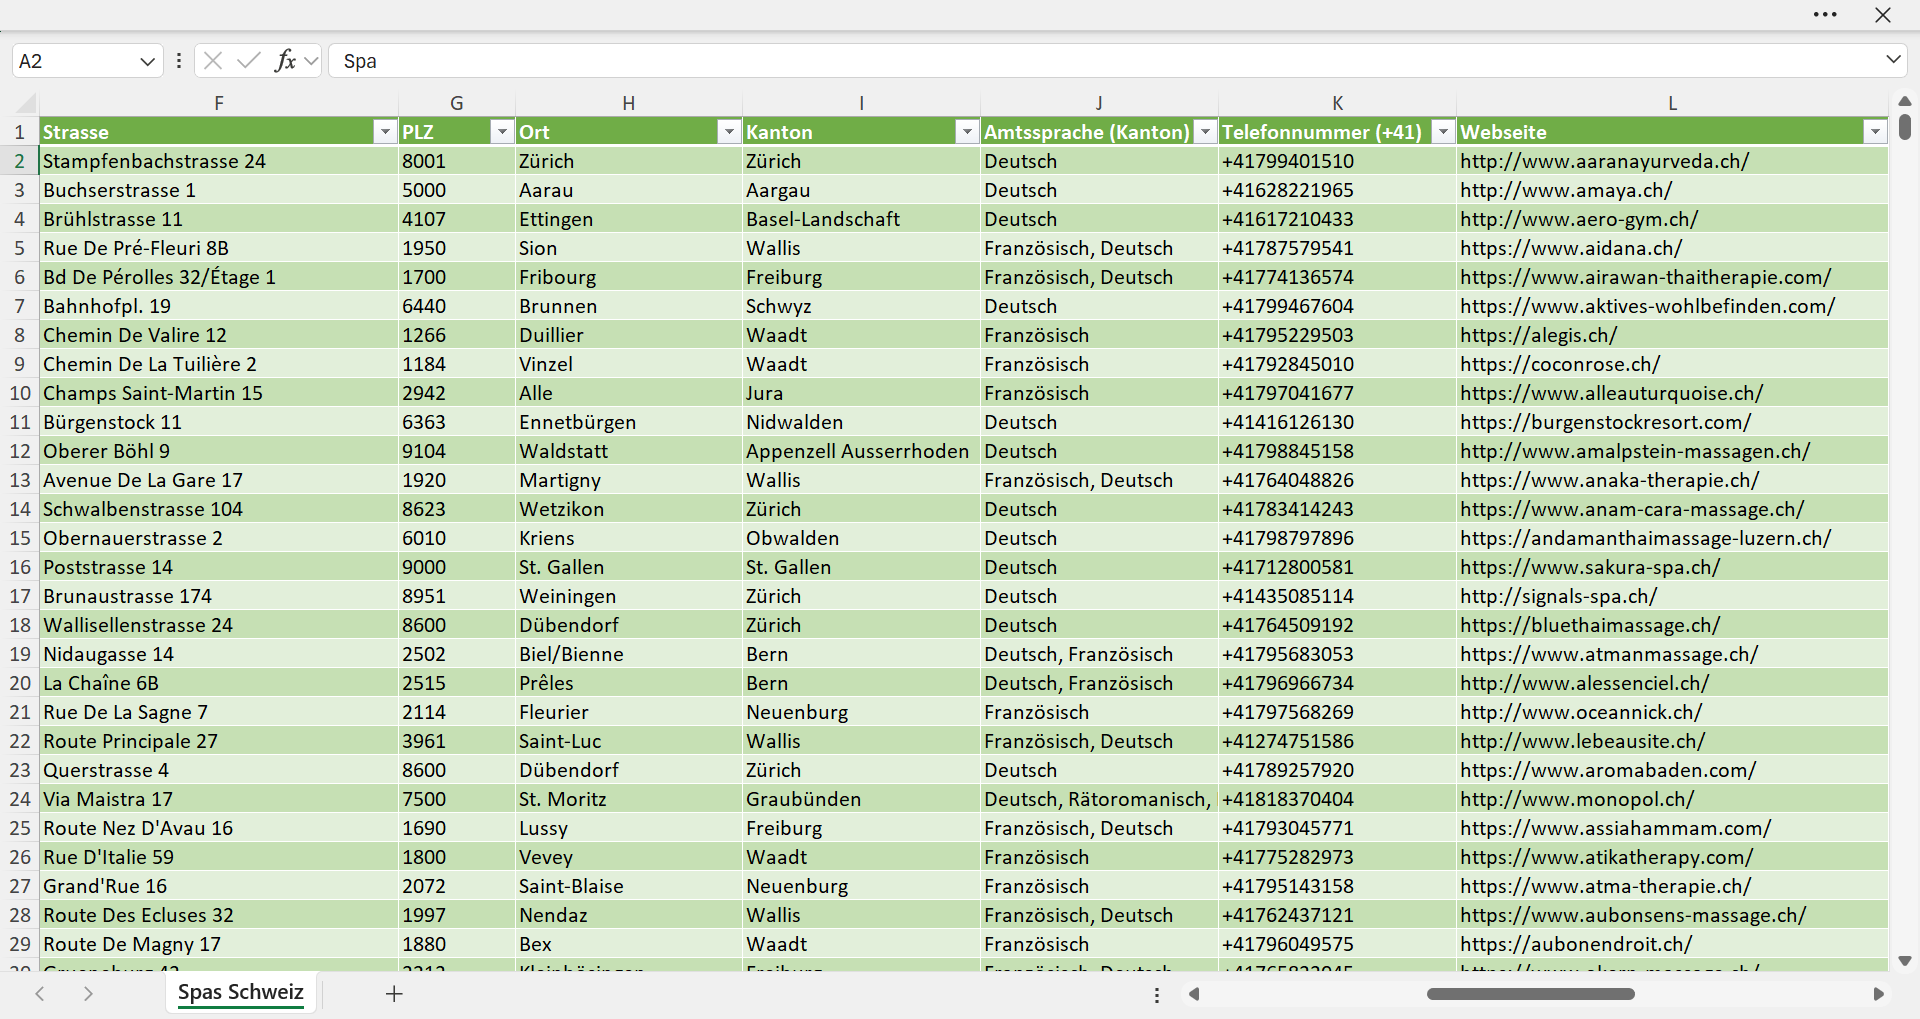The height and width of the screenshot is (1019, 1920).
Task: Select cell Chemin De La Tuilière 2
Action: (219, 364)
